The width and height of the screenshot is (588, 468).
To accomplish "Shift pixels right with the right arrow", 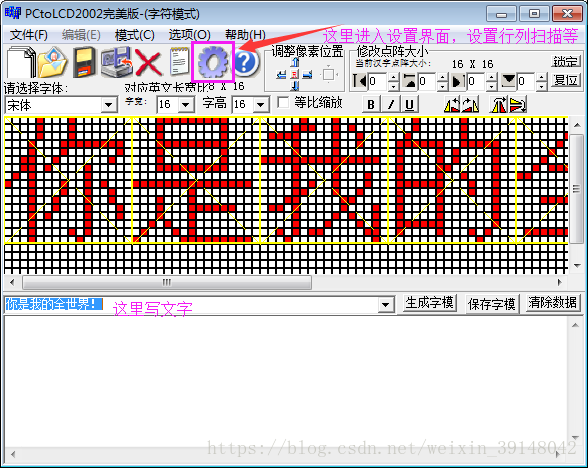I will click(x=308, y=75).
